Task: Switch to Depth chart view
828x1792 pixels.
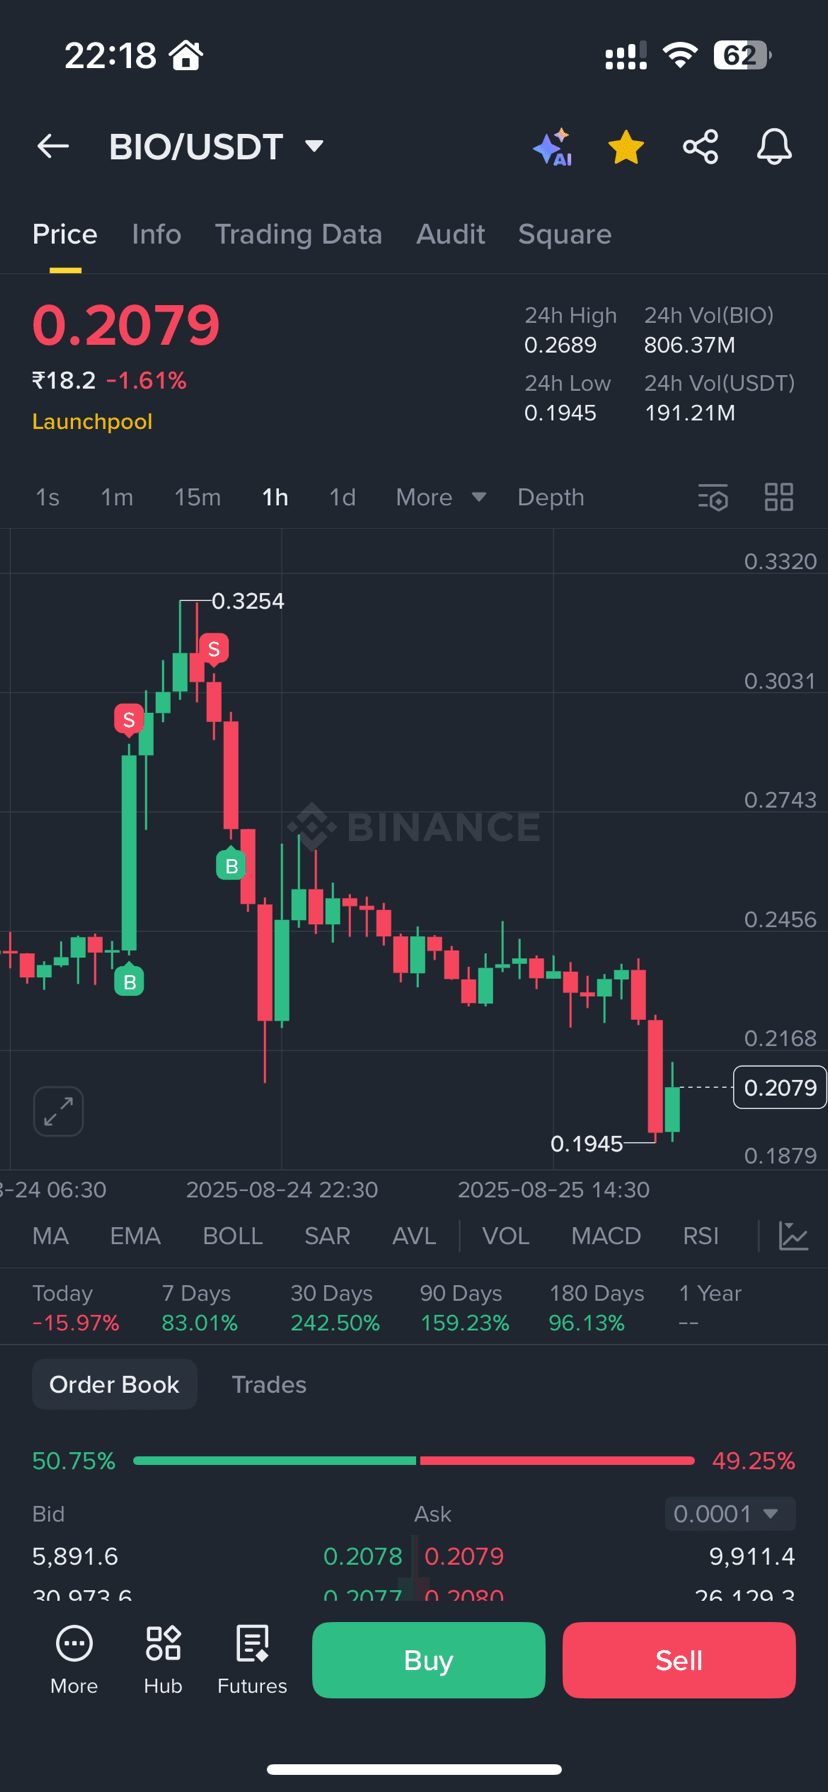Action: [x=550, y=497]
